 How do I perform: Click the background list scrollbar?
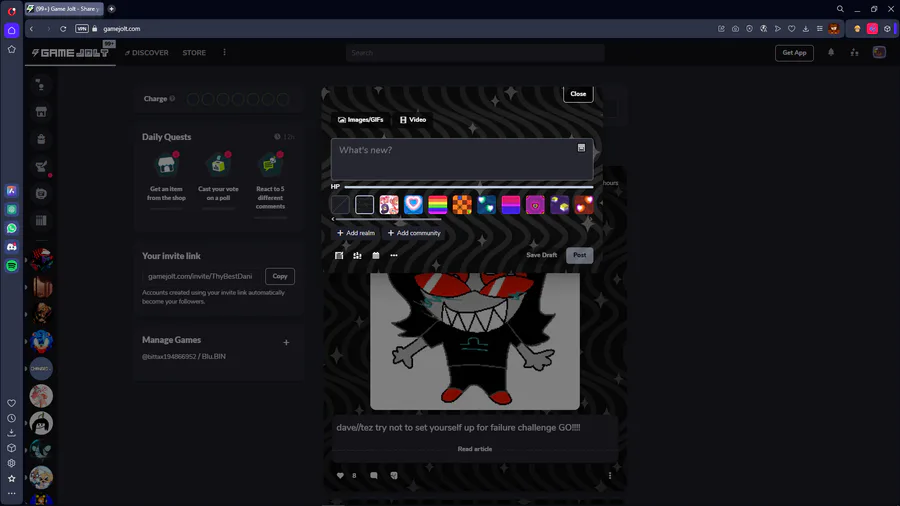coord(389,219)
